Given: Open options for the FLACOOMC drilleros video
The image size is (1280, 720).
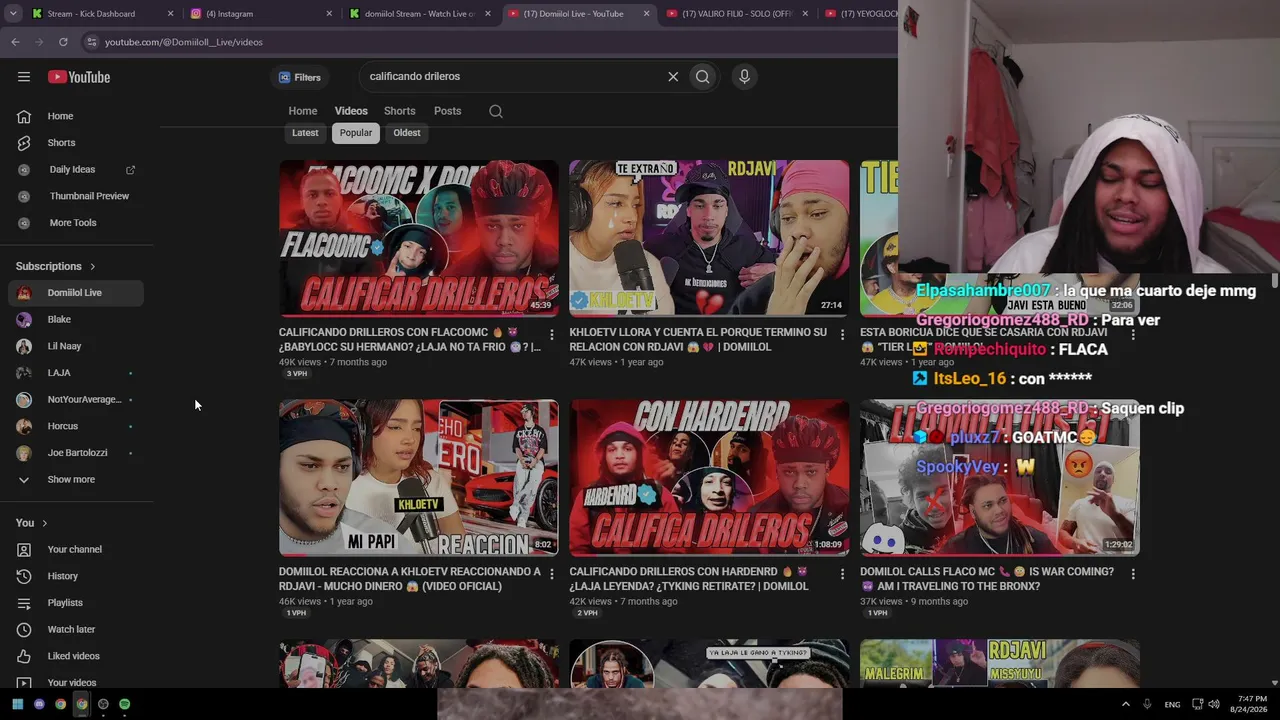Looking at the screenshot, I should point(552,335).
